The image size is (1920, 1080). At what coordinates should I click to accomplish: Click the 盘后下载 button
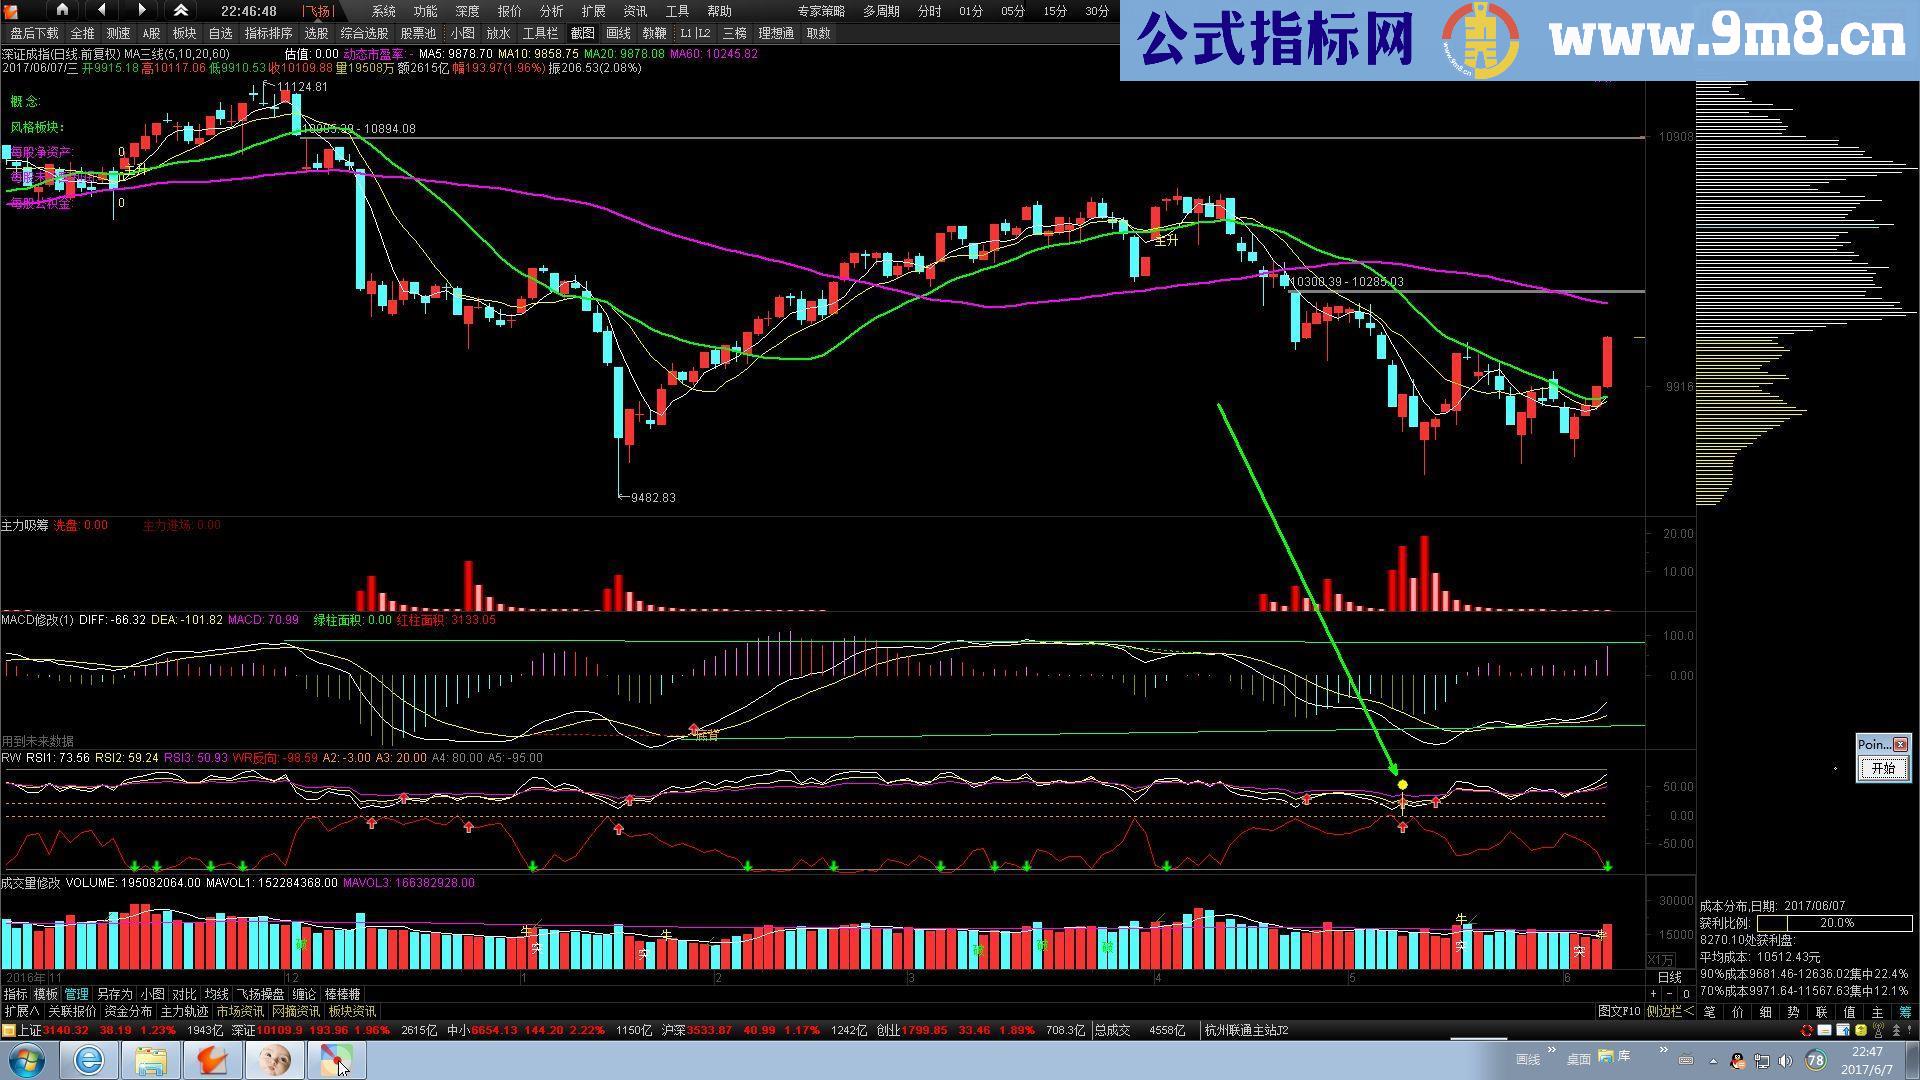33,33
